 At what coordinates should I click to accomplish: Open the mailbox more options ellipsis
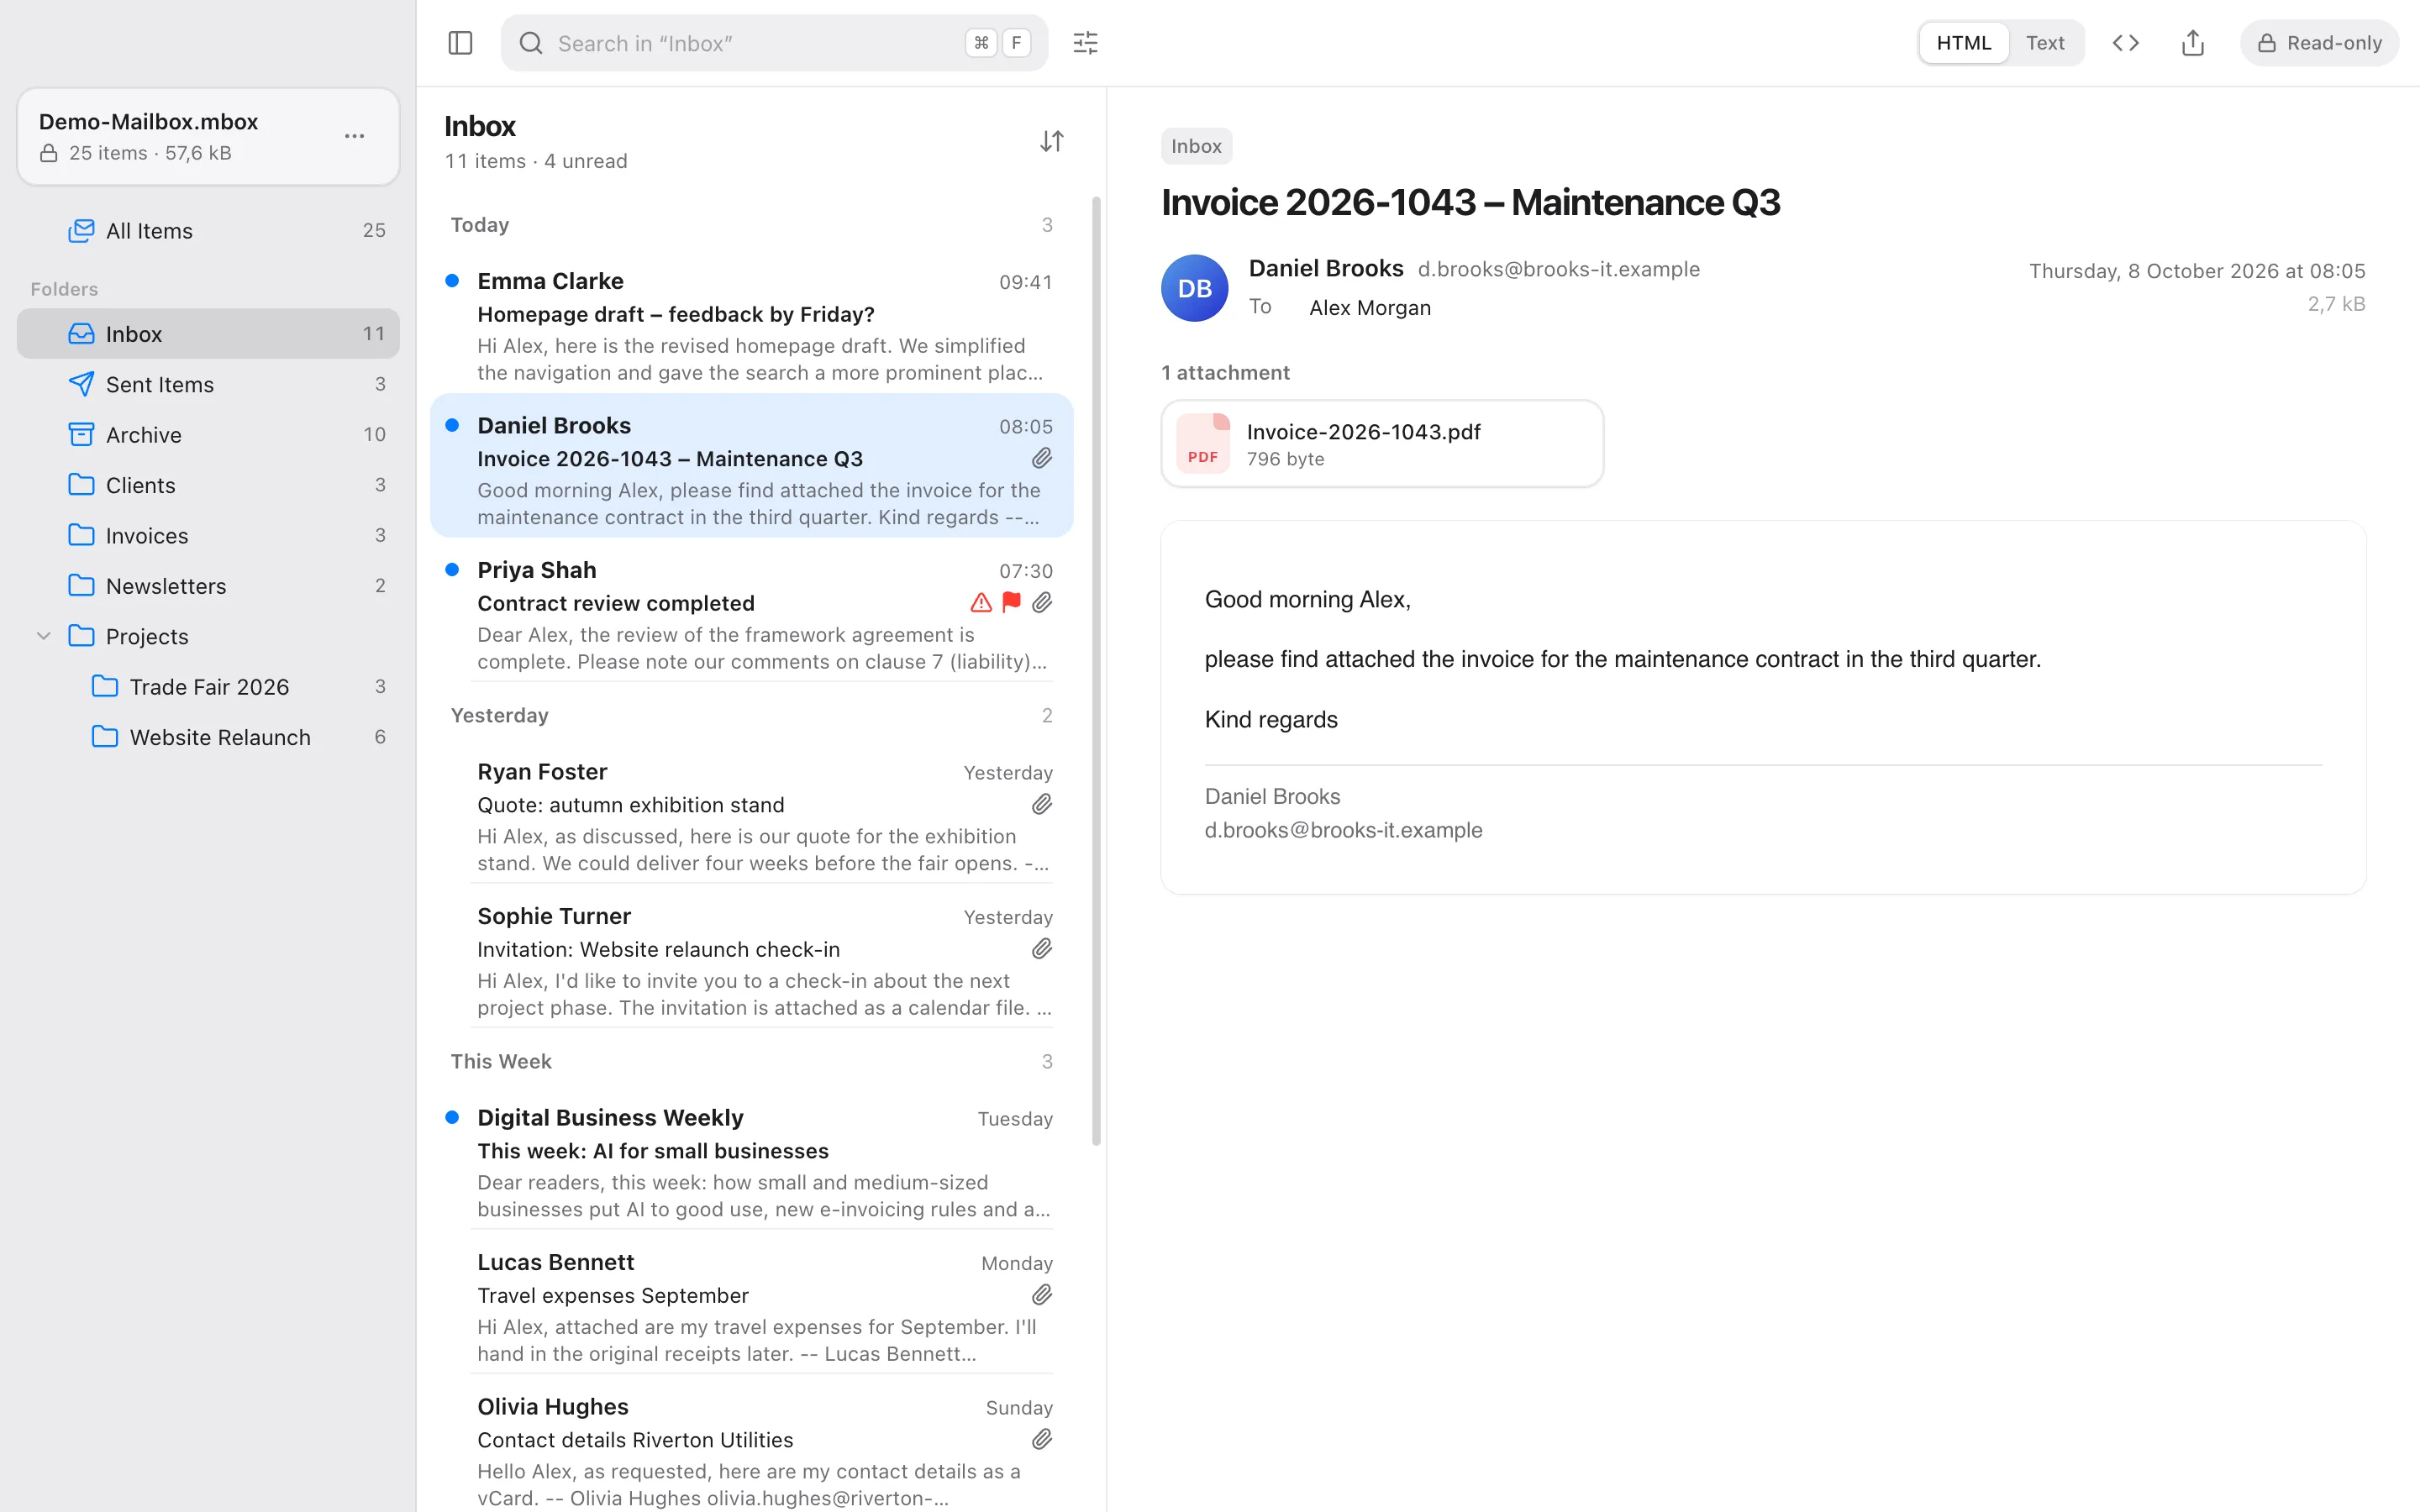[x=354, y=136]
